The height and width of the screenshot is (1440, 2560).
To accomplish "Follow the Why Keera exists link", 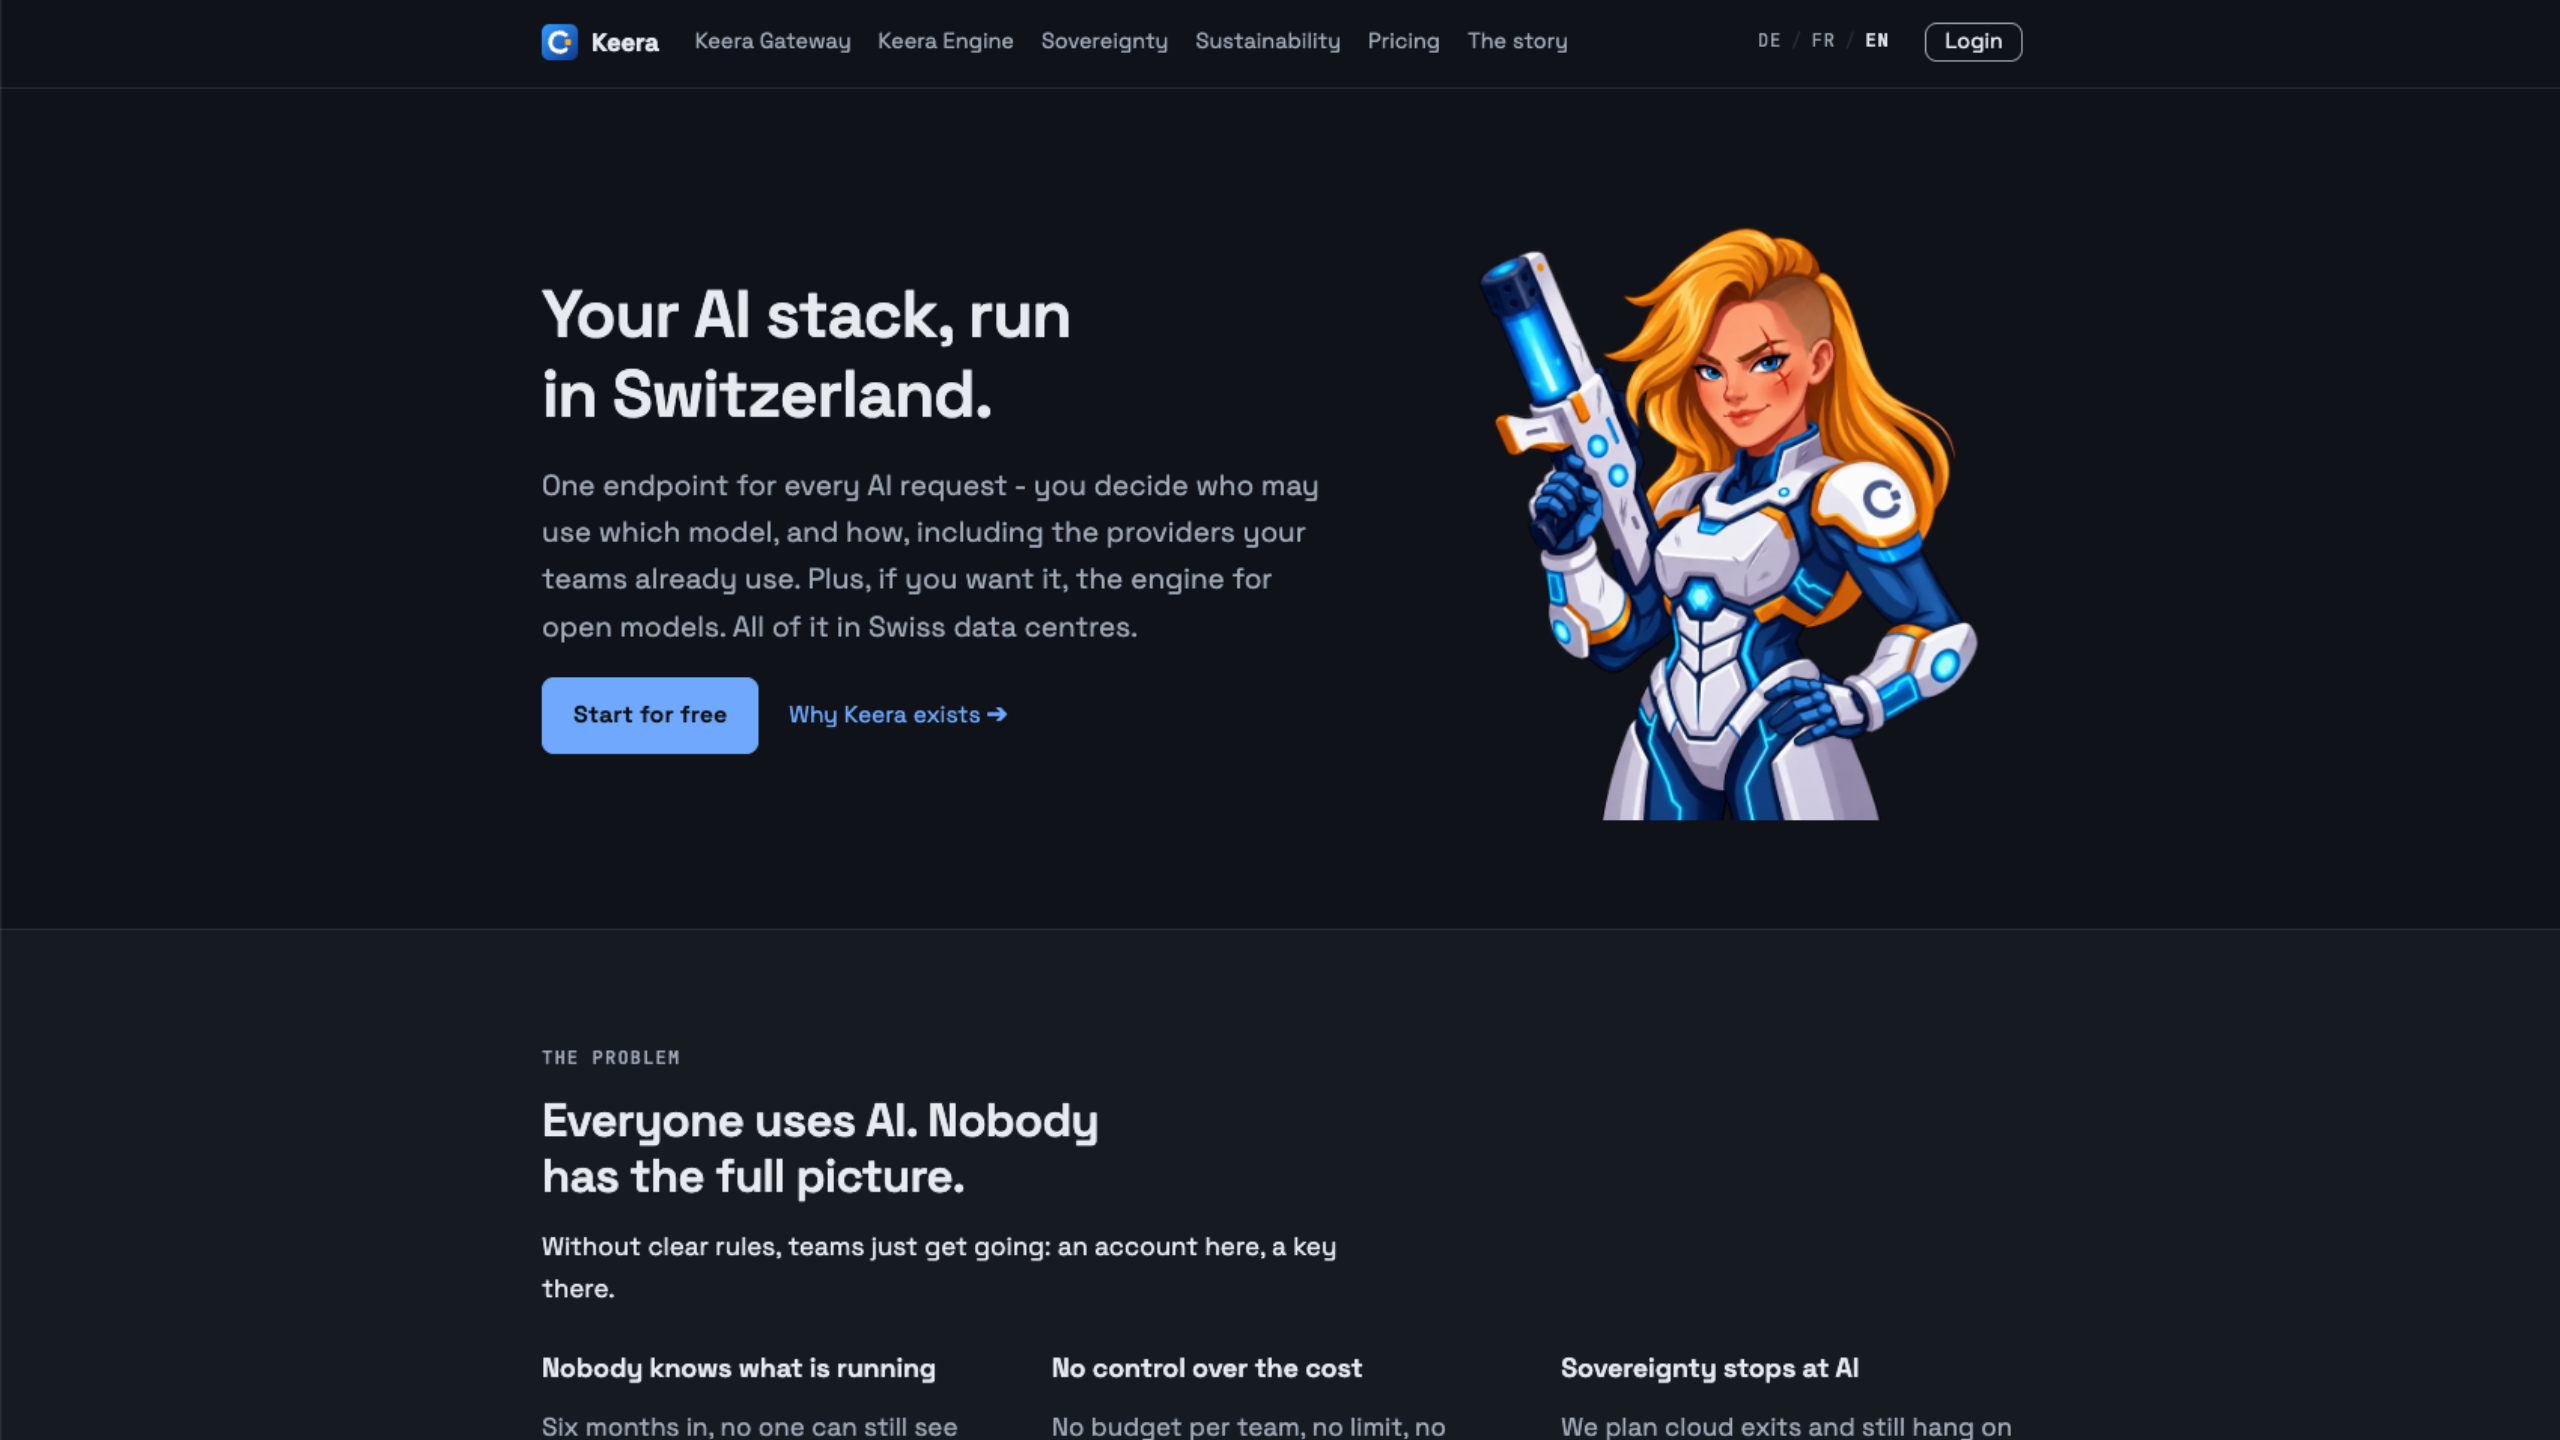I will pos(898,715).
